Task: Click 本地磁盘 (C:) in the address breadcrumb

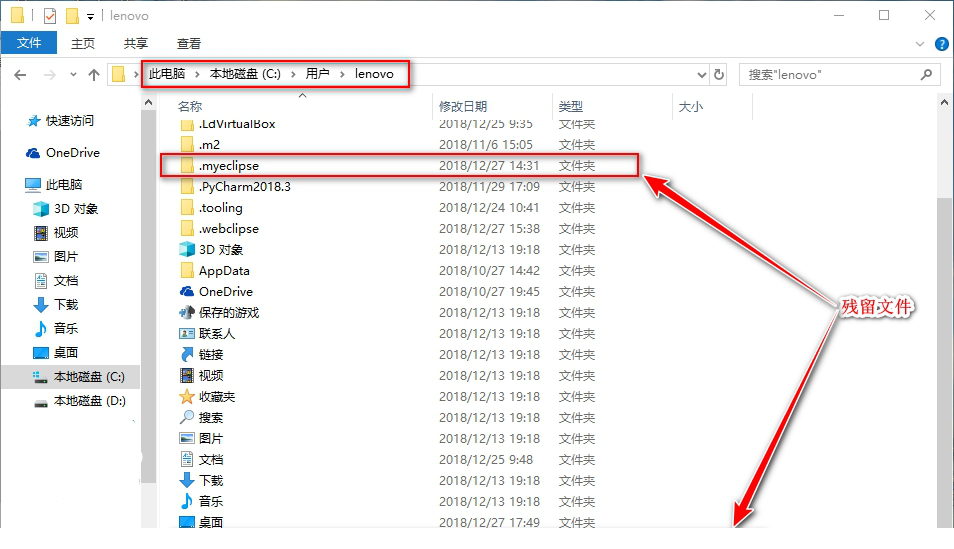Action: [245, 74]
